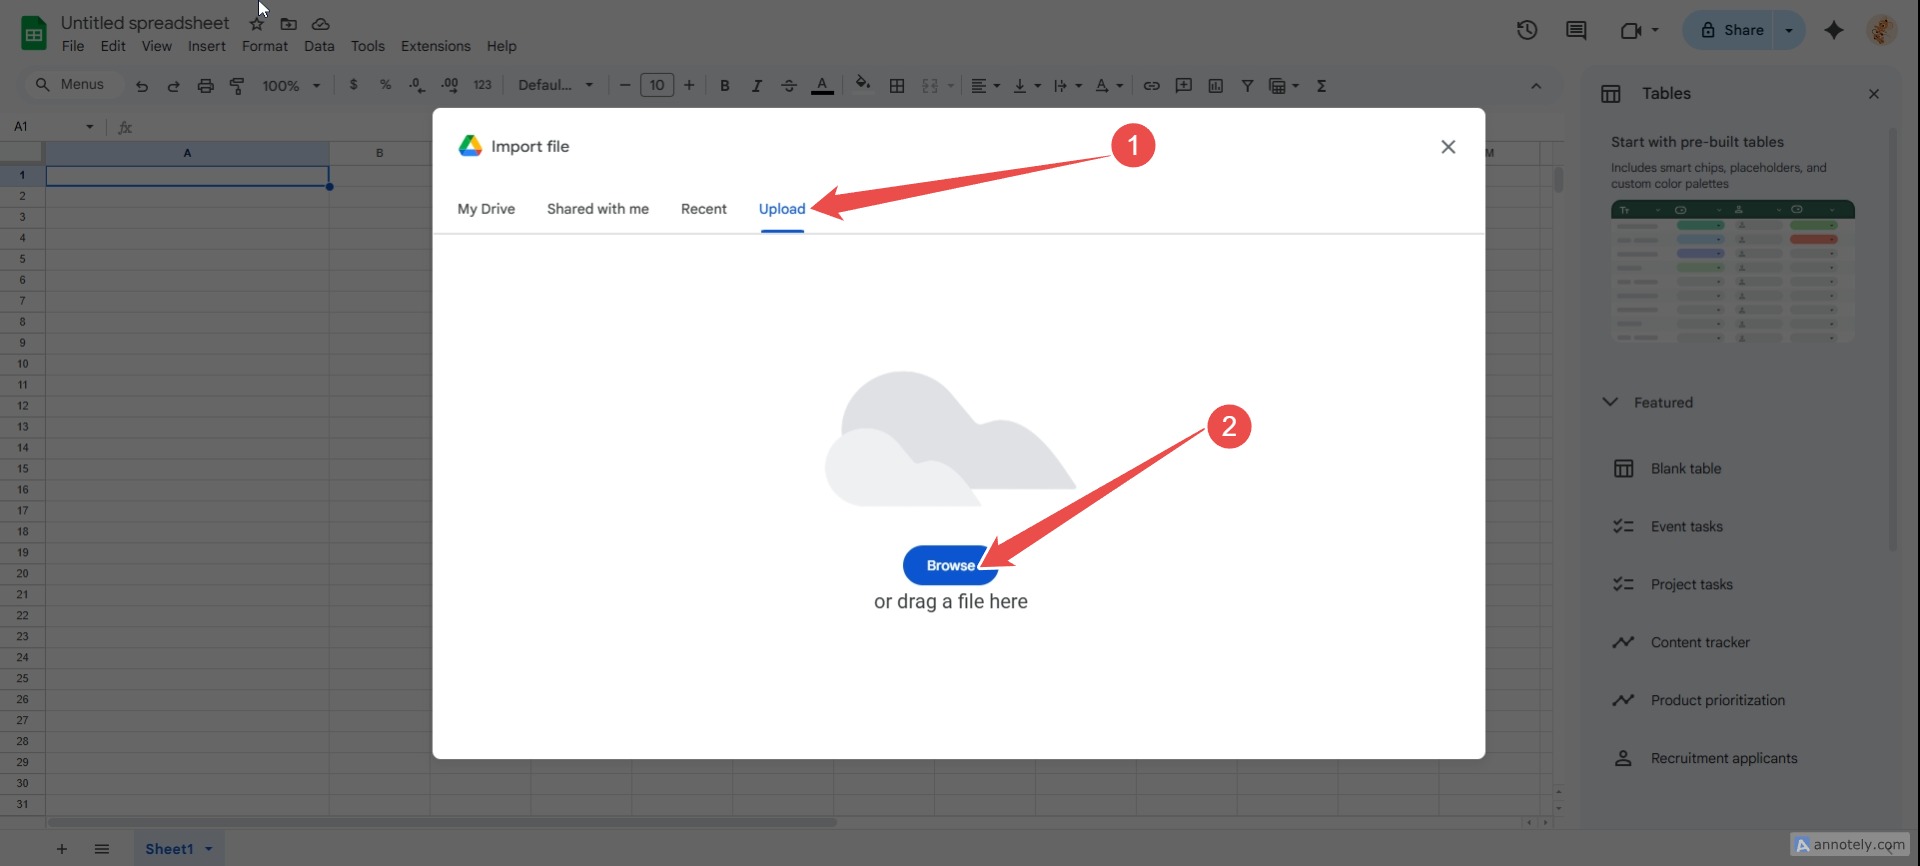
Task: Collapse the Featured section
Action: tap(1610, 402)
